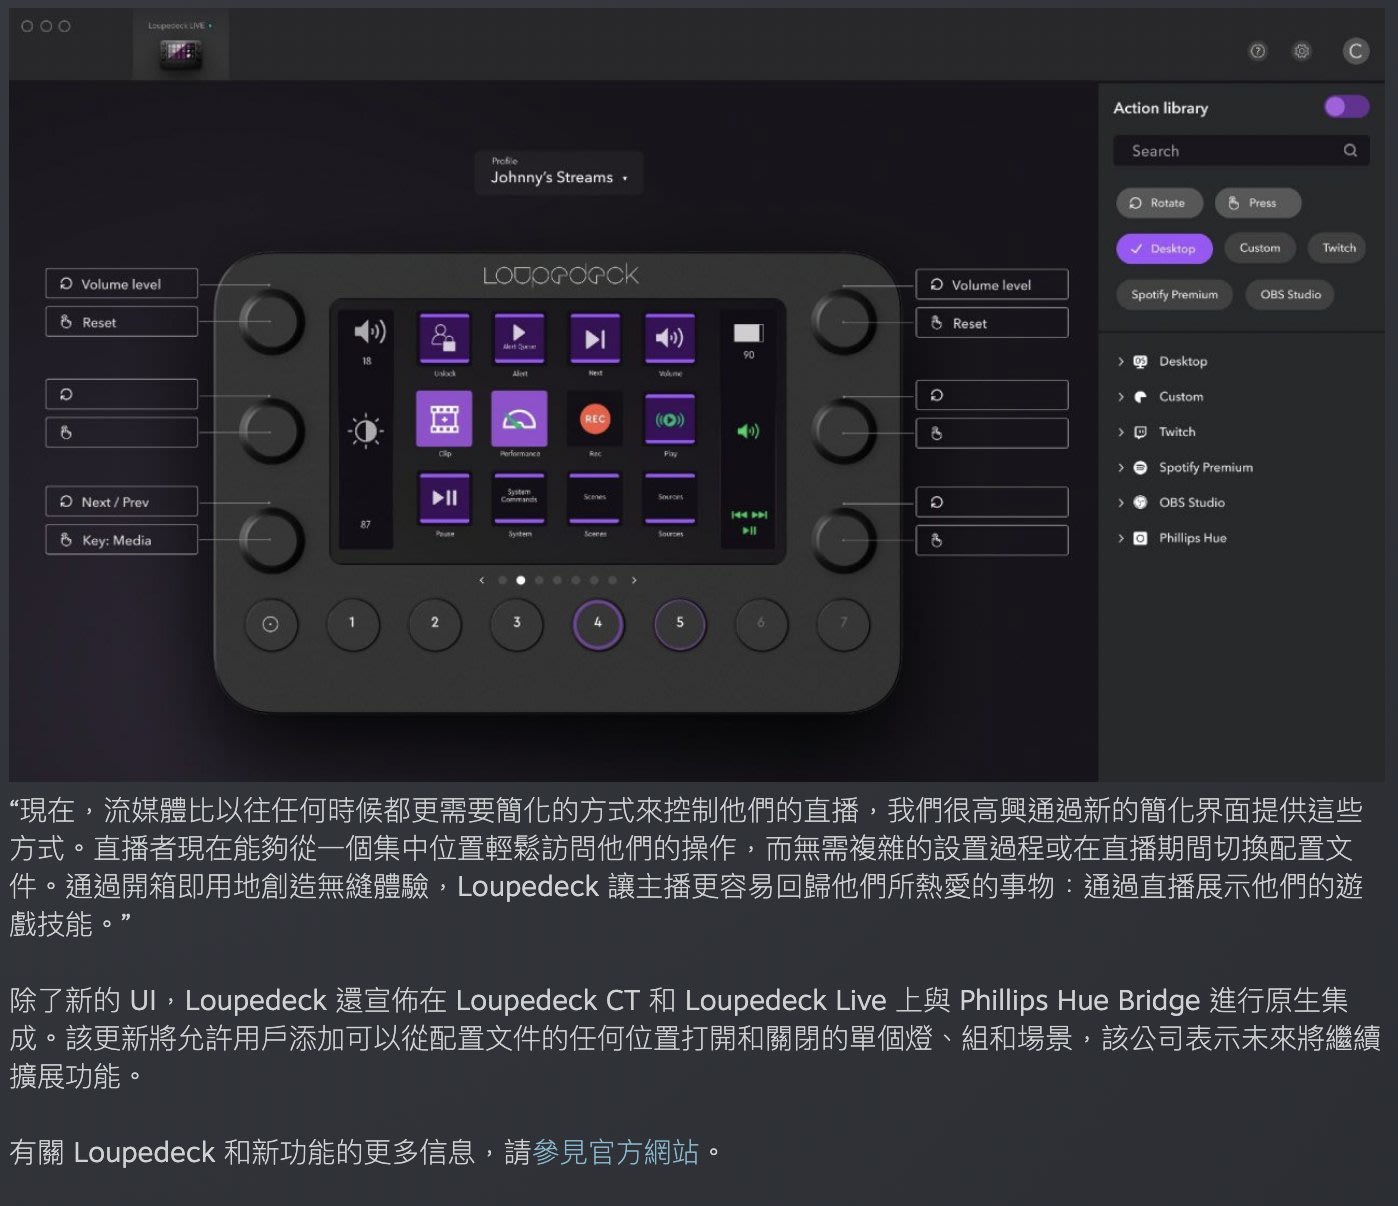Select the dimmed workspace button 6
This screenshot has height=1206, width=1398.
click(761, 624)
